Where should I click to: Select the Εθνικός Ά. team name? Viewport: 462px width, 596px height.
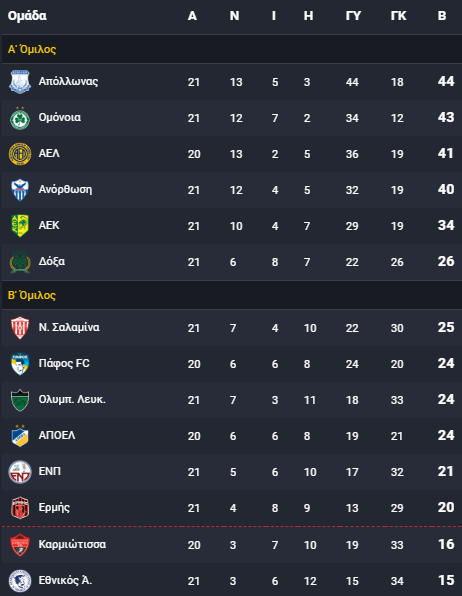pos(65,580)
